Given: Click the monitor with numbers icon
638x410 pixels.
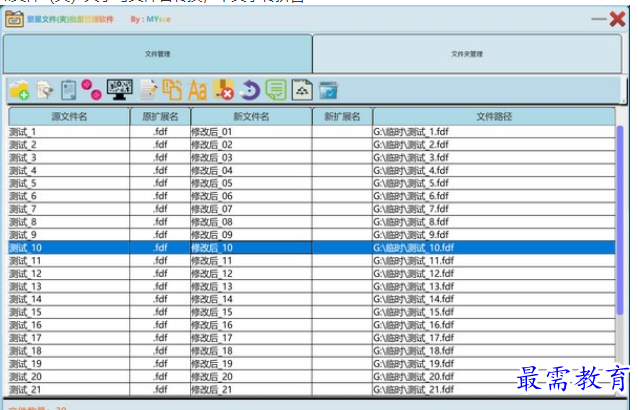Looking at the screenshot, I should (x=119, y=89).
